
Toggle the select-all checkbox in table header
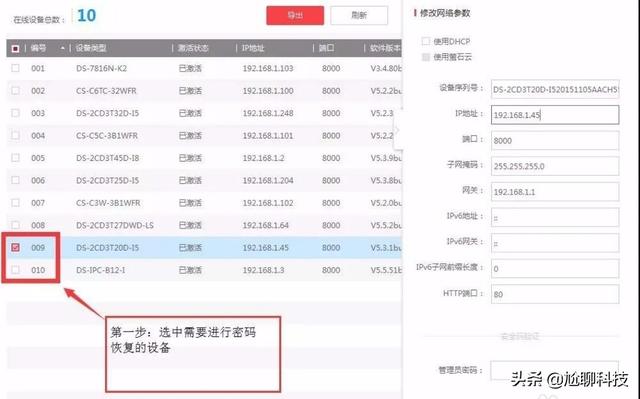(15, 49)
